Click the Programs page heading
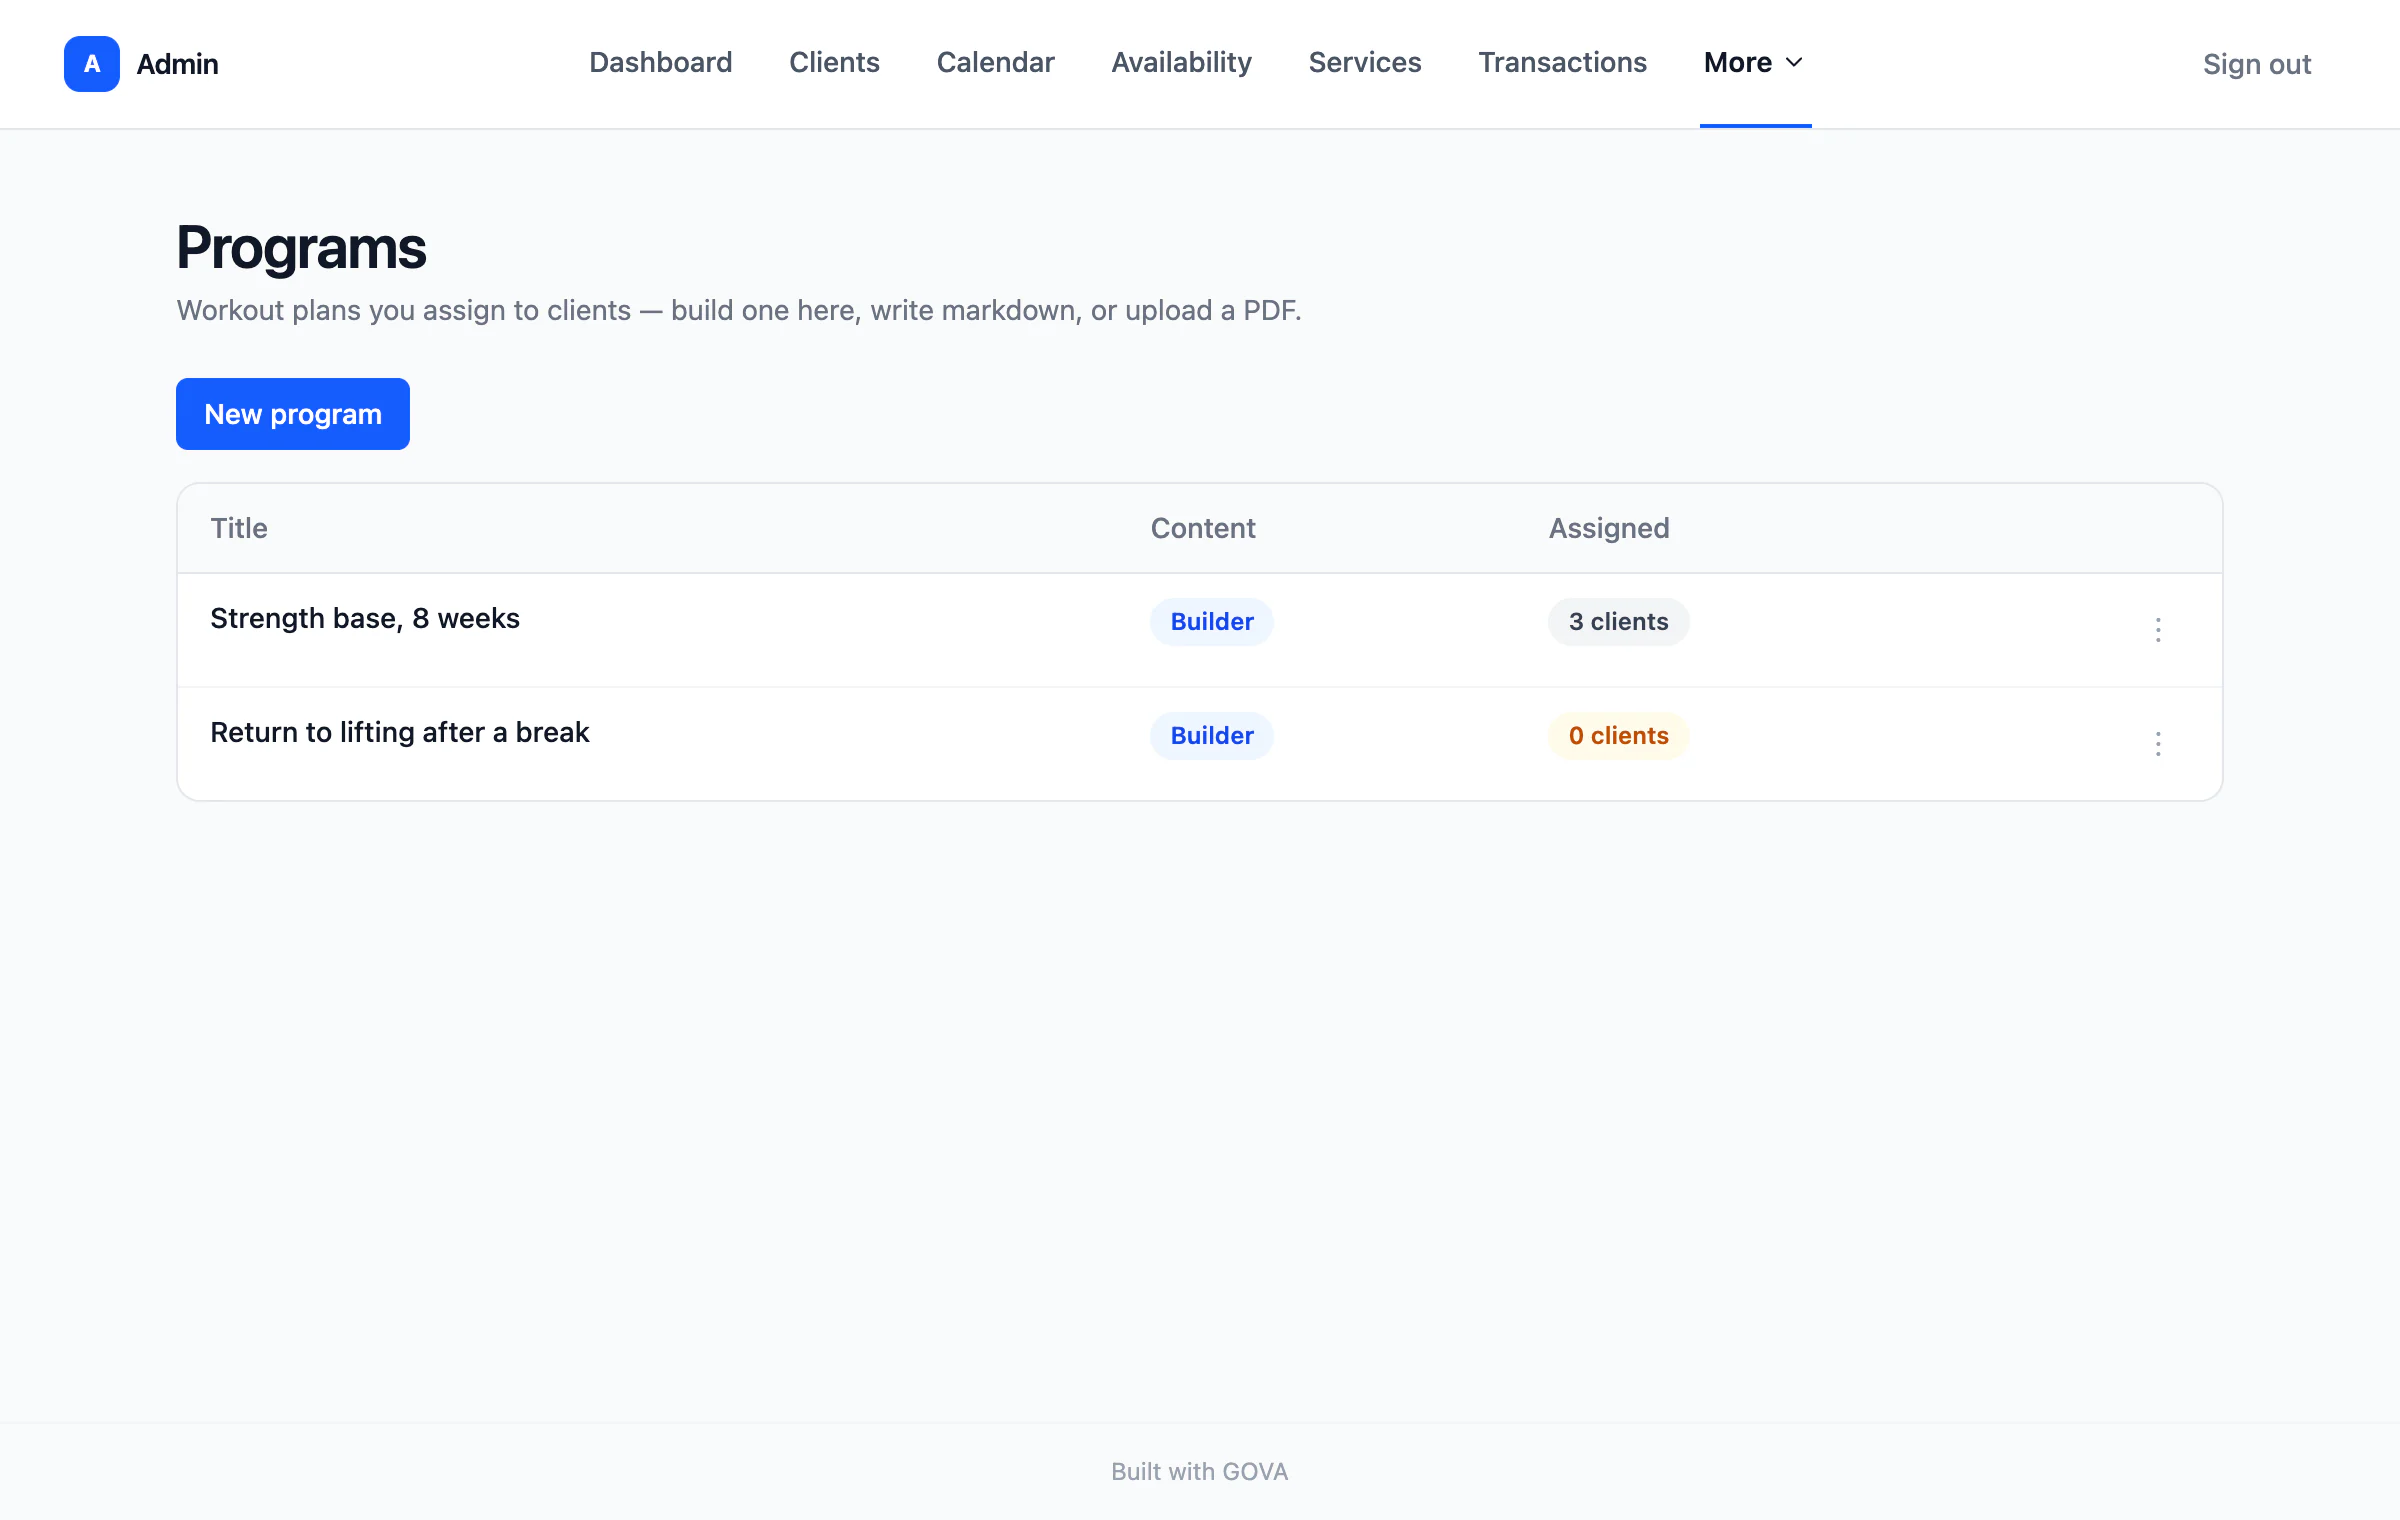 (x=301, y=248)
